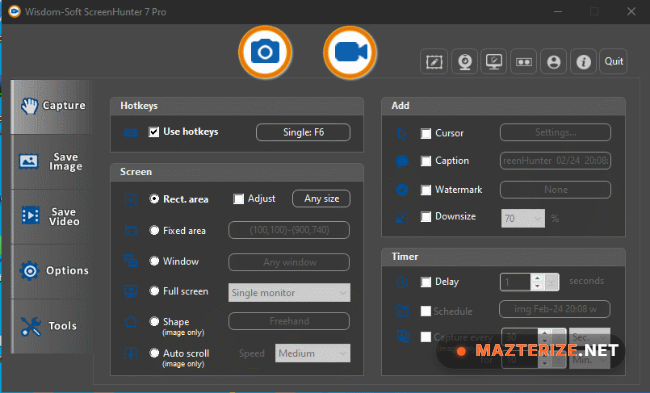Click the Downsize icon
Viewport: 650px width, 393px height.
pyautogui.click(x=402, y=217)
